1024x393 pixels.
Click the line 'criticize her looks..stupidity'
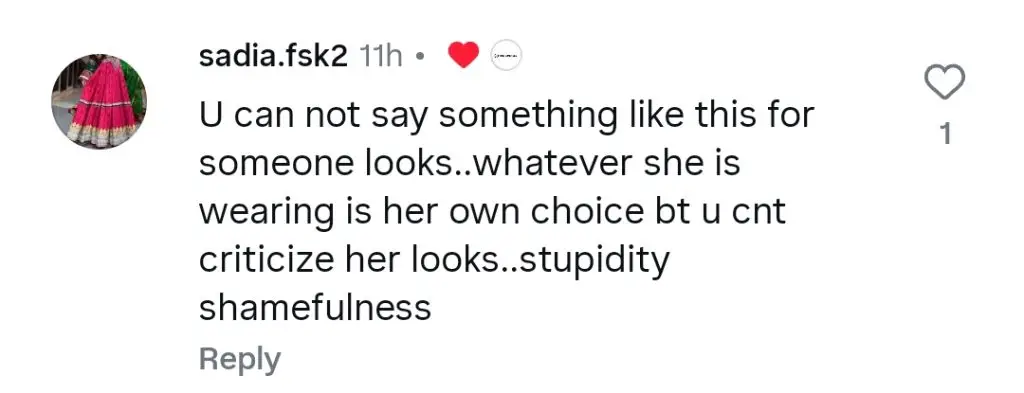pos(434,261)
